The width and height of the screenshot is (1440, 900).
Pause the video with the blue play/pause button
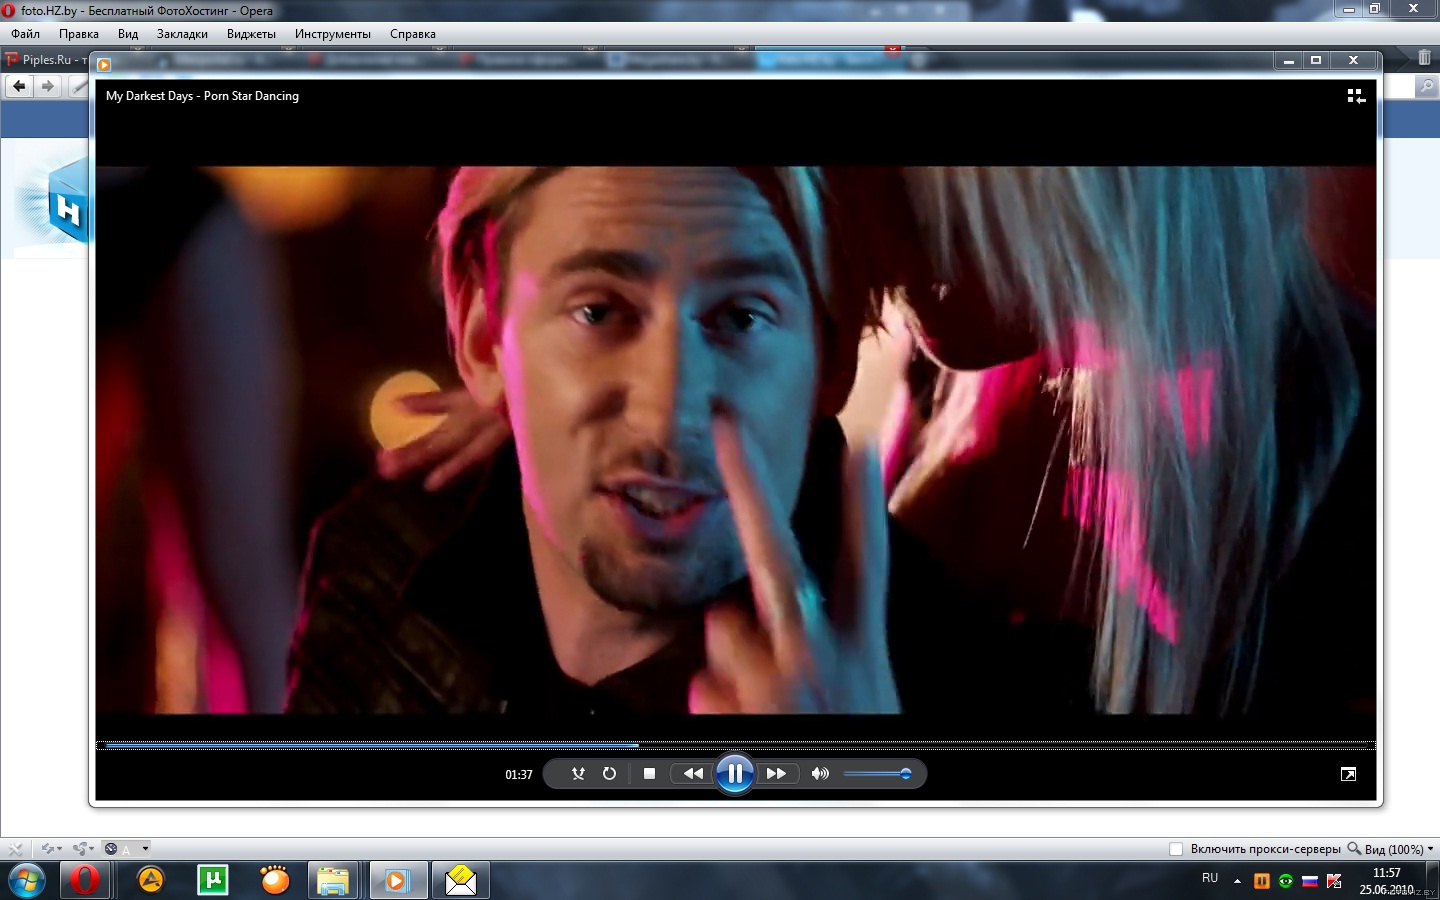[x=734, y=773]
